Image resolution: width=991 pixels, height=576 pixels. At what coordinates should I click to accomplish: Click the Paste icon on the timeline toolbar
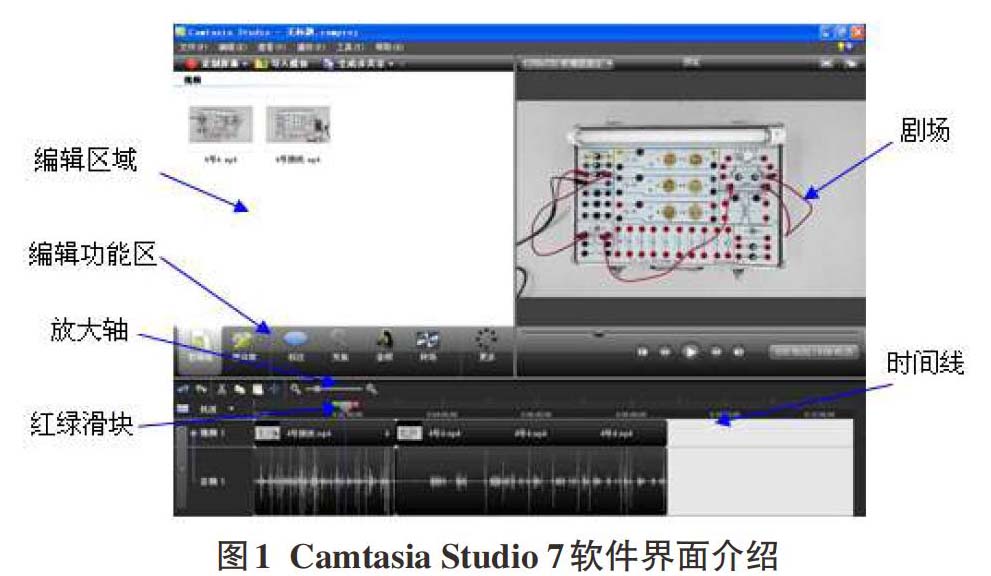tap(258, 389)
